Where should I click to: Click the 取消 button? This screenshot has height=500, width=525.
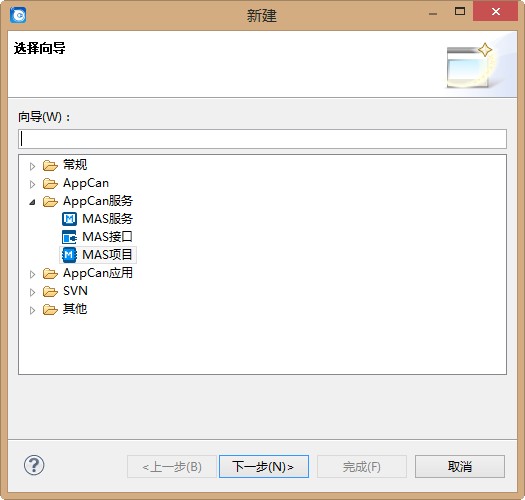coord(460,466)
